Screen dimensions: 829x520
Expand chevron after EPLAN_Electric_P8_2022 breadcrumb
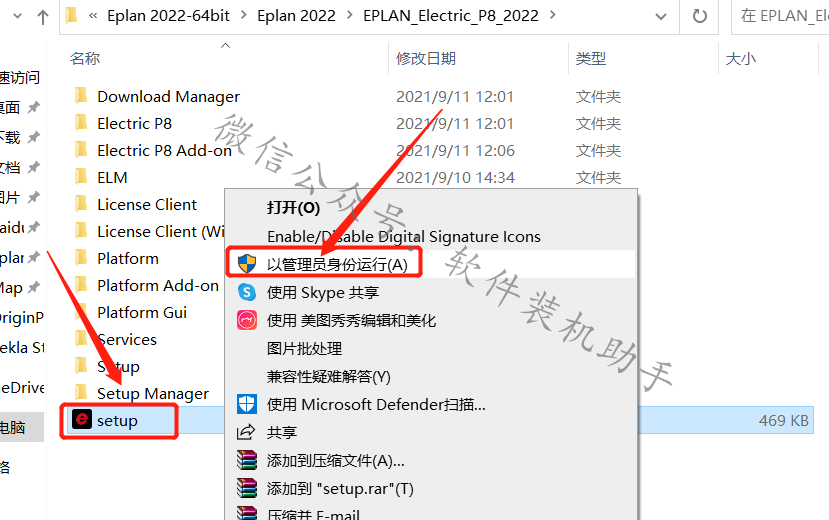tap(553, 15)
